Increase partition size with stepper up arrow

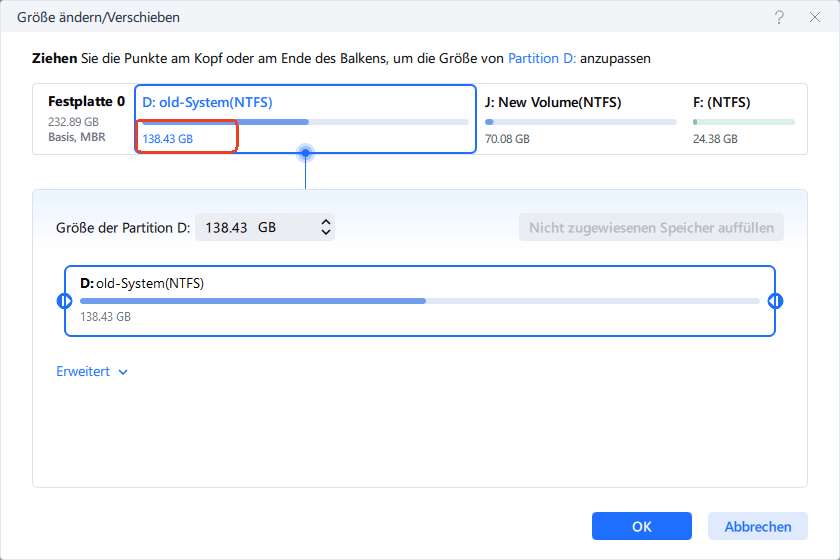(x=325, y=222)
